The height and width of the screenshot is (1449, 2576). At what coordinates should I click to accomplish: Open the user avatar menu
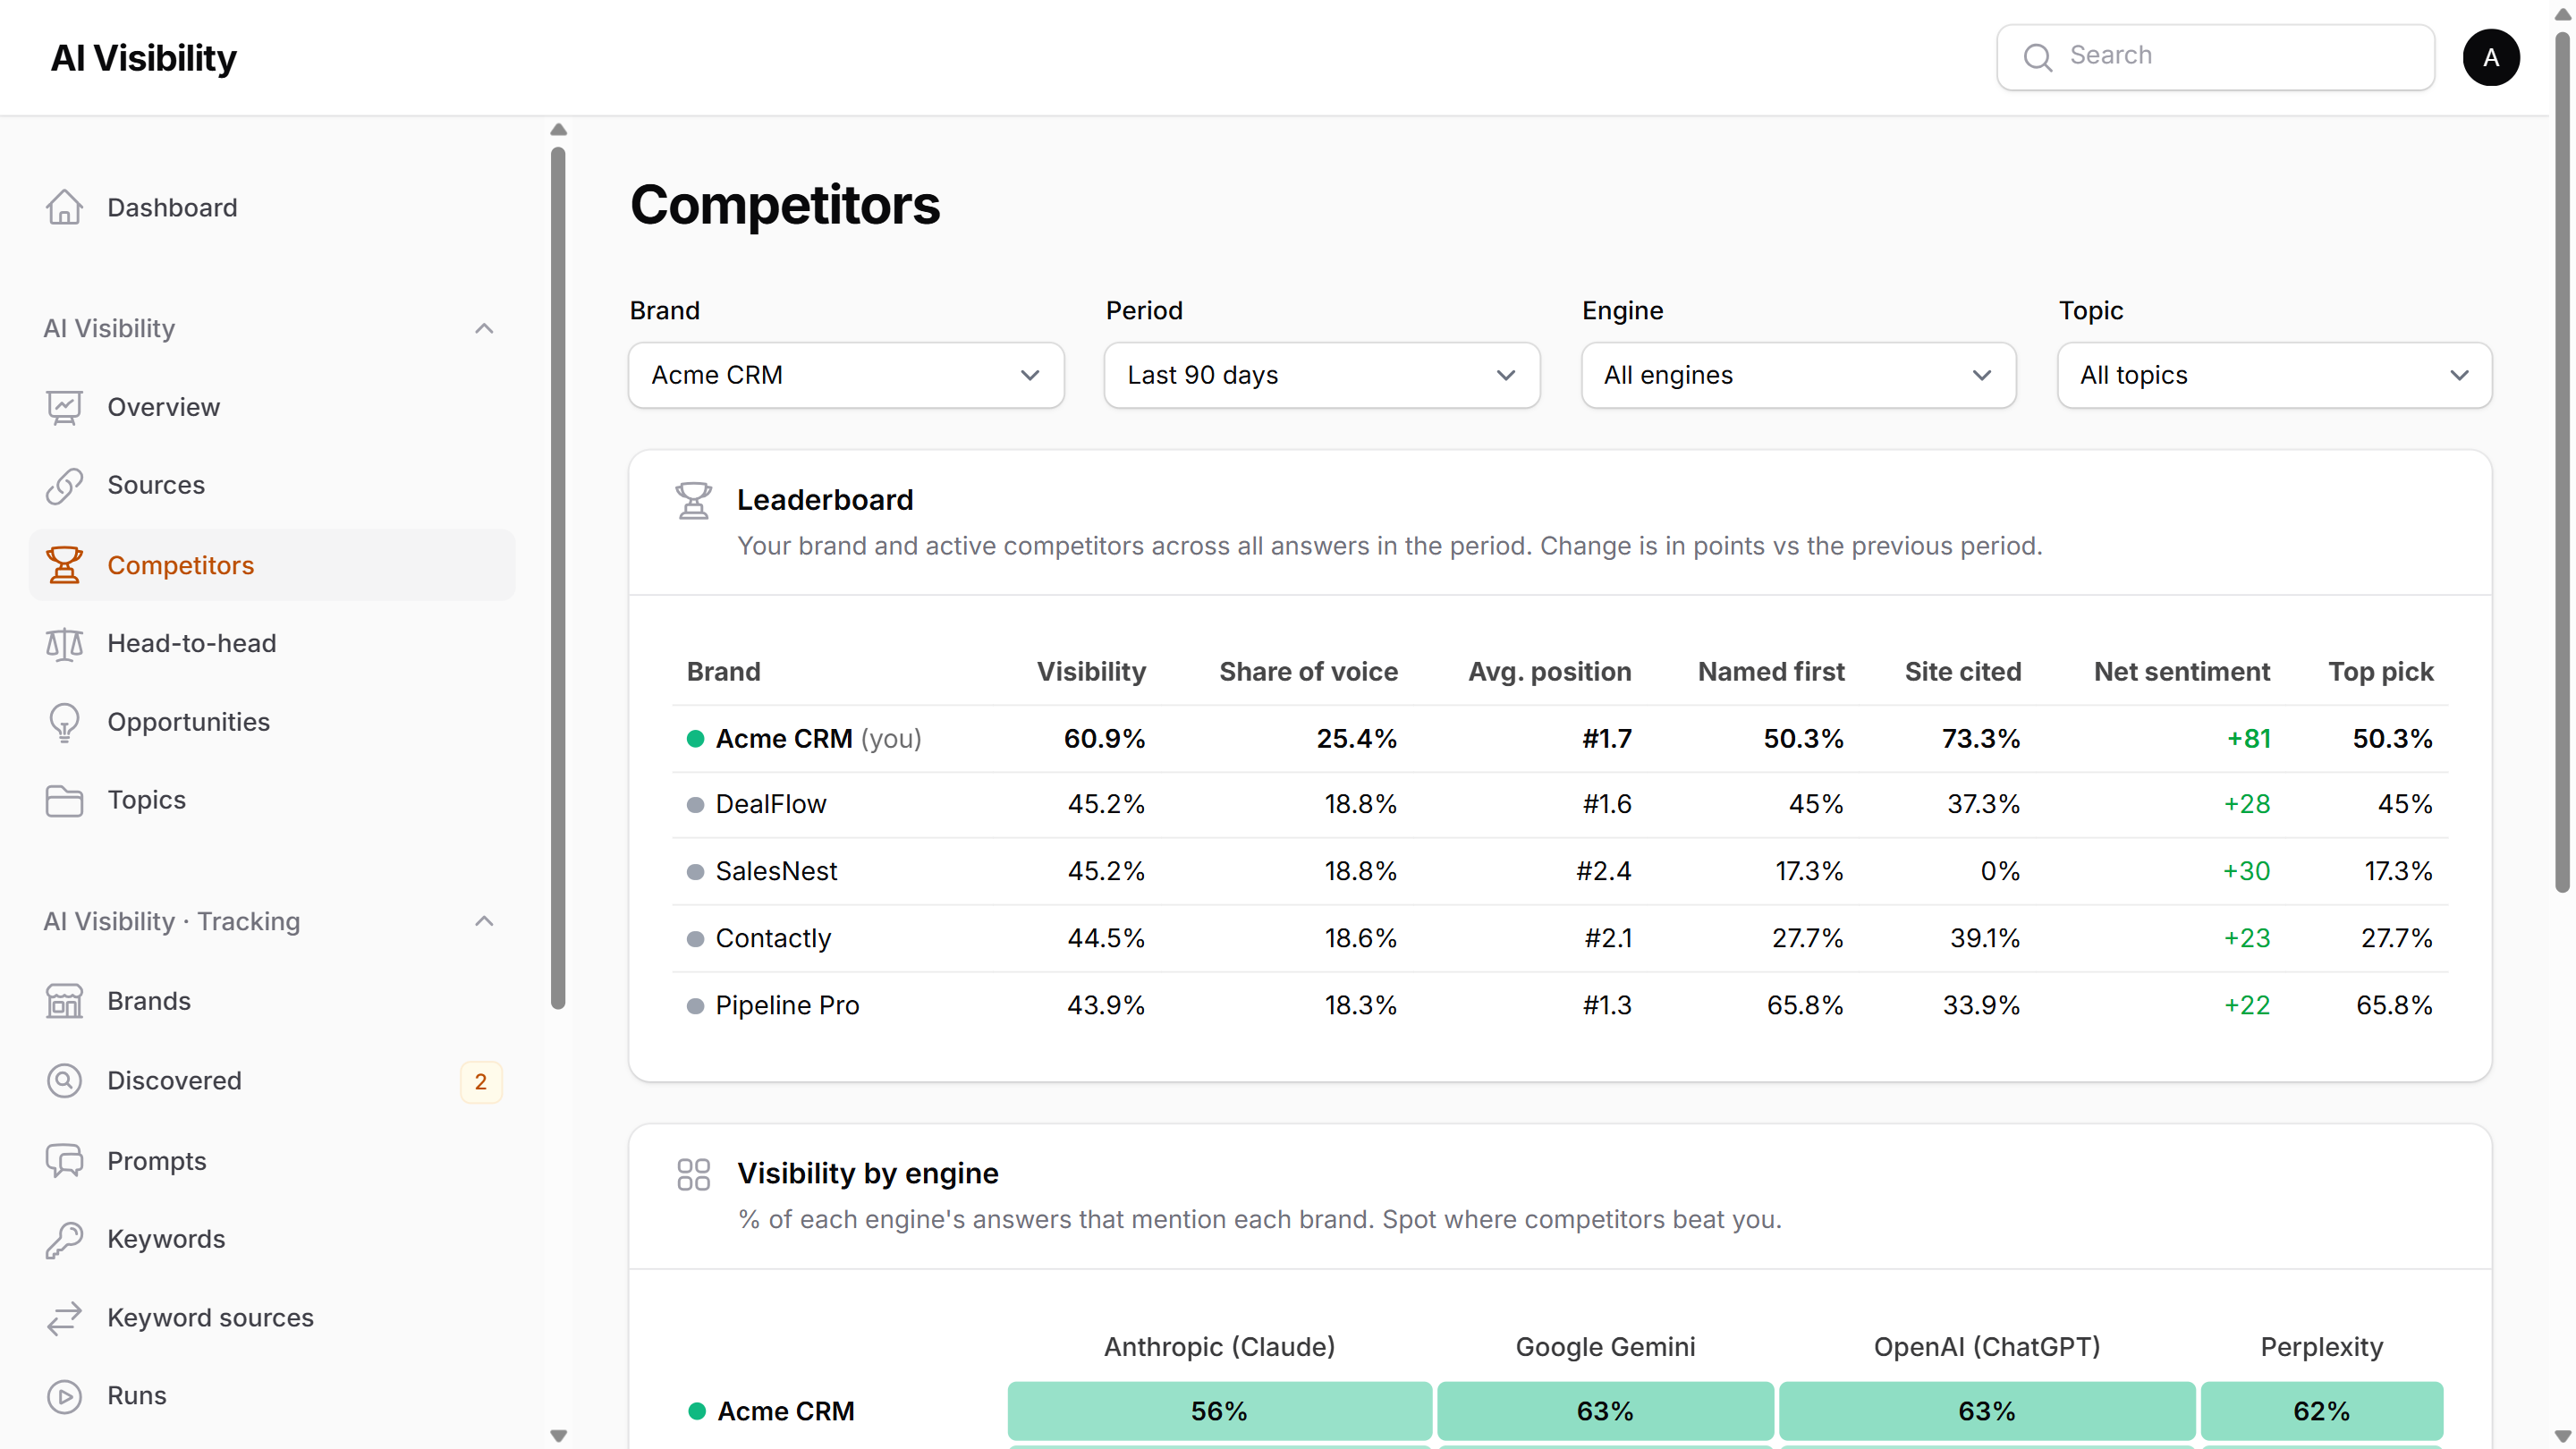tap(2490, 57)
